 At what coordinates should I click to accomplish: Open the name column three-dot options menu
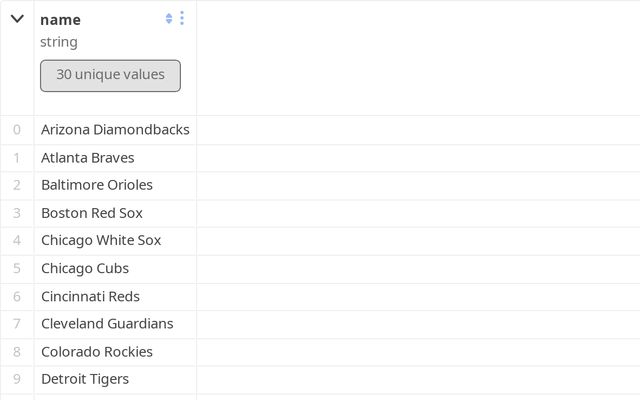(181, 18)
